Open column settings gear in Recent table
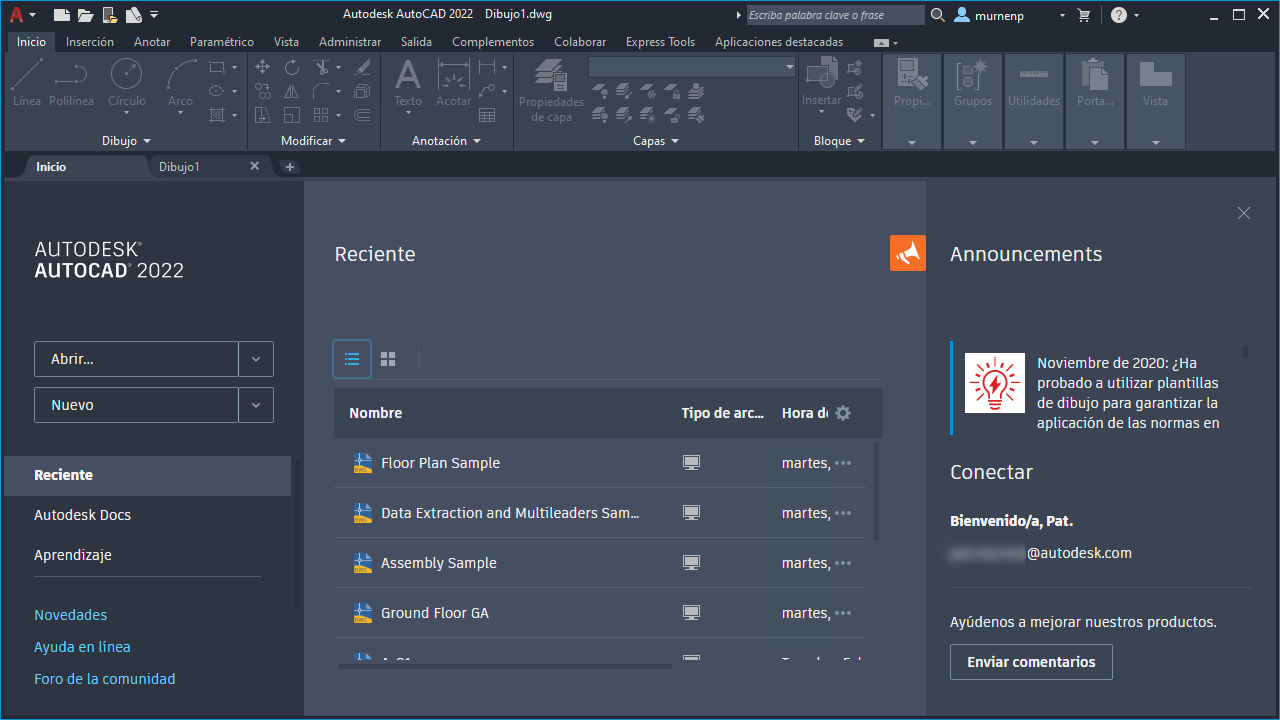 [x=843, y=413]
